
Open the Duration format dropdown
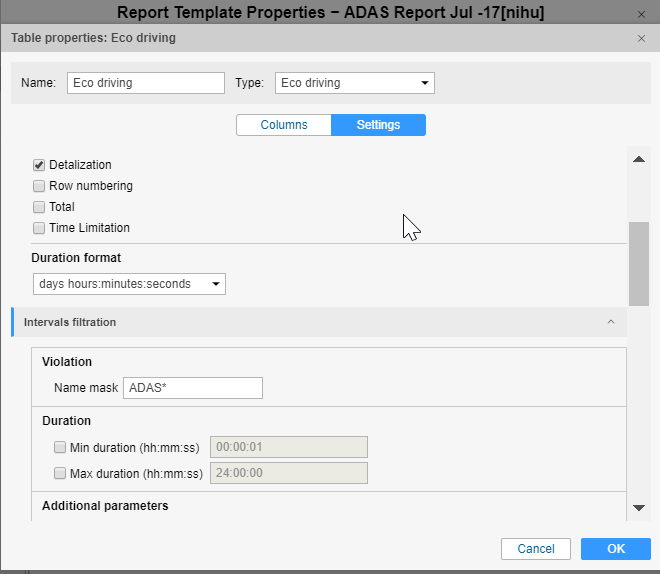(129, 284)
